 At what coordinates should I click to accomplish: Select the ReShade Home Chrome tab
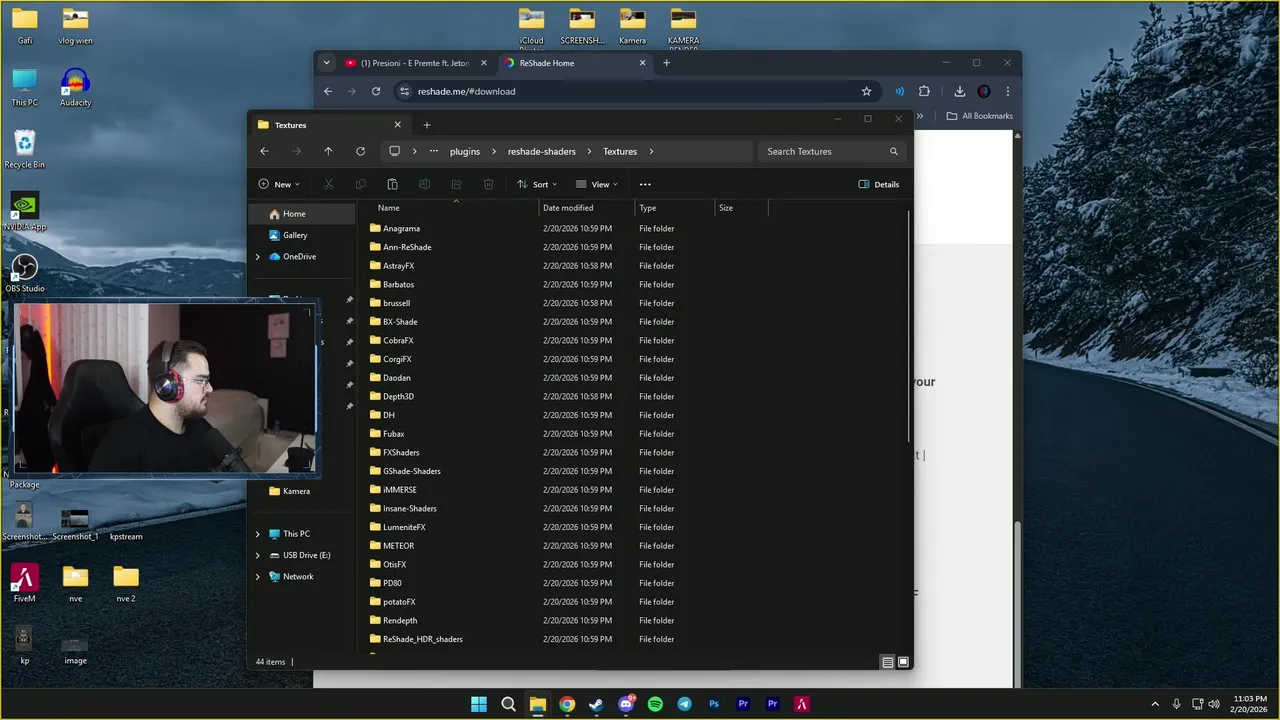coord(576,63)
